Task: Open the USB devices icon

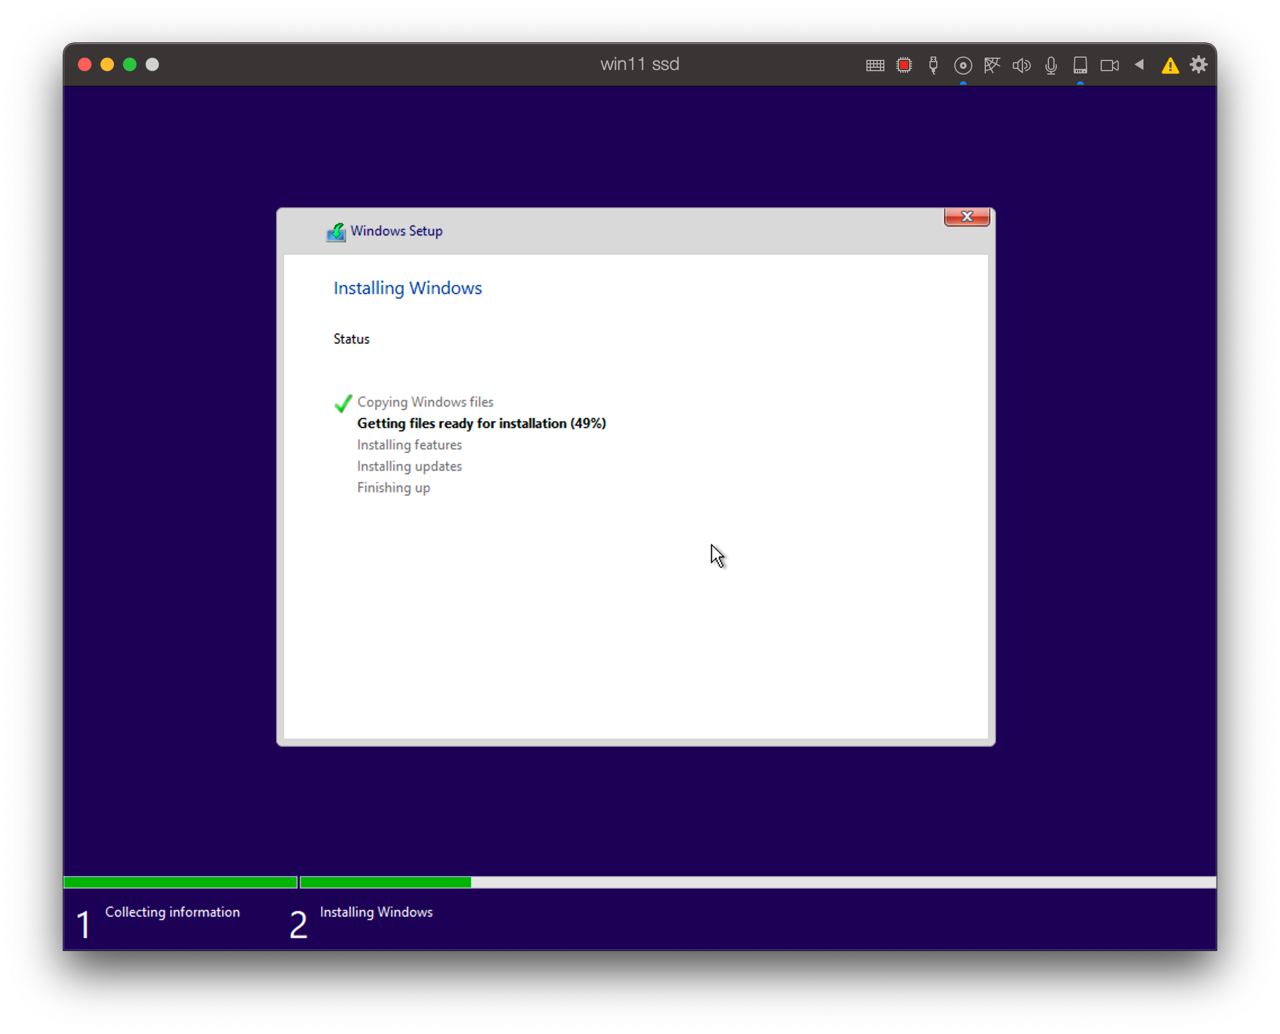Action: (x=933, y=65)
